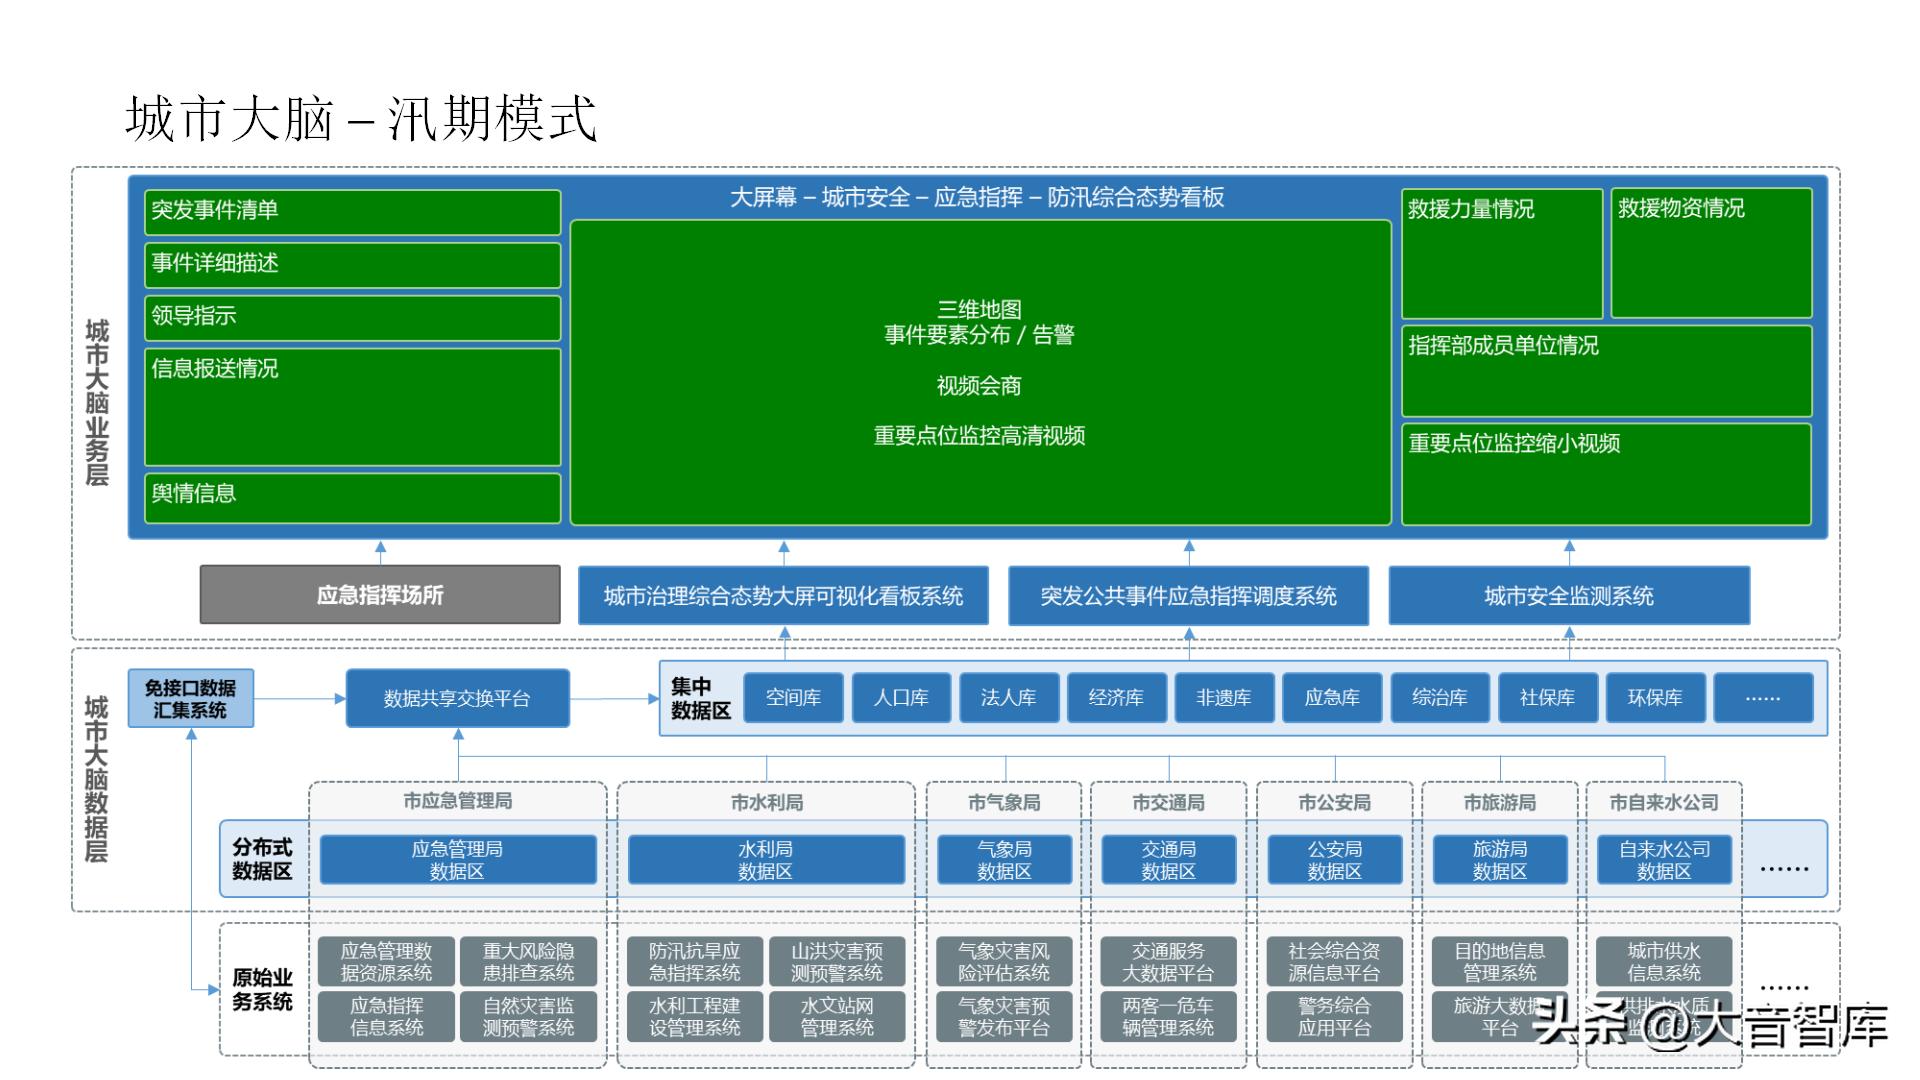Viewport: 1920px width, 1080px height.
Task: Open the 数据共享交换平台 block
Action: click(458, 699)
